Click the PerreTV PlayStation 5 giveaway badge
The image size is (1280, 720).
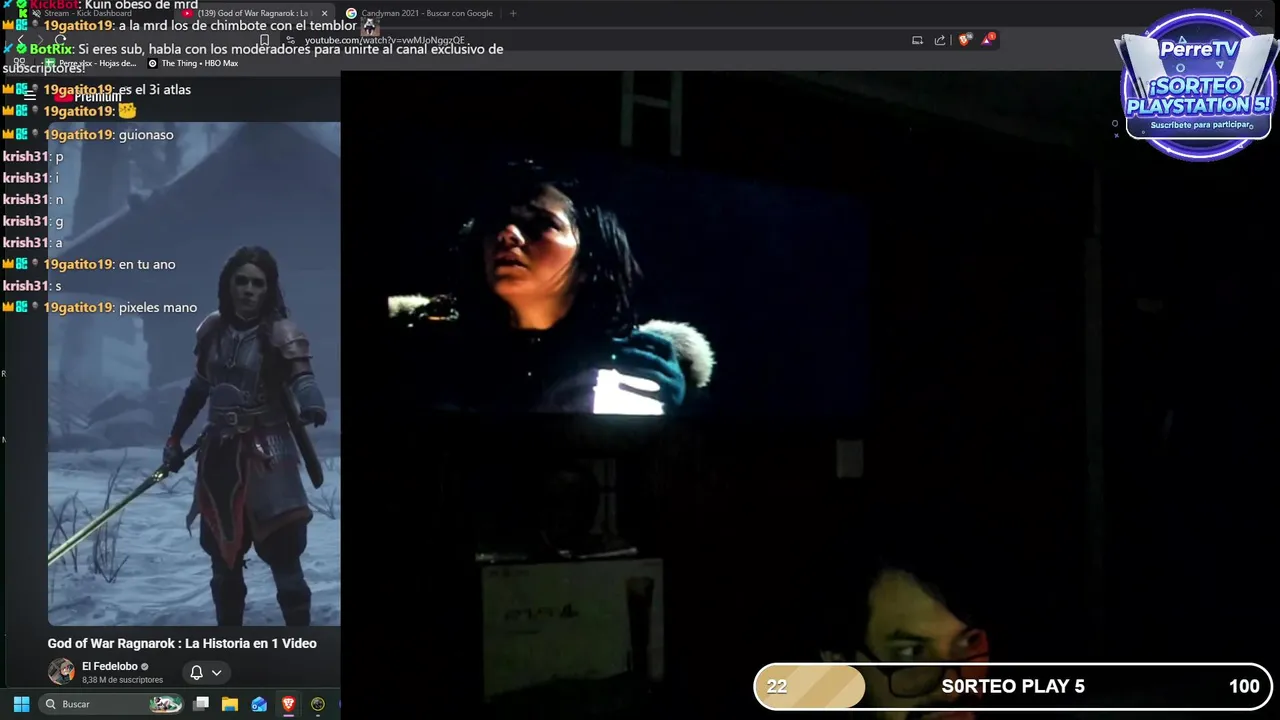1198,84
